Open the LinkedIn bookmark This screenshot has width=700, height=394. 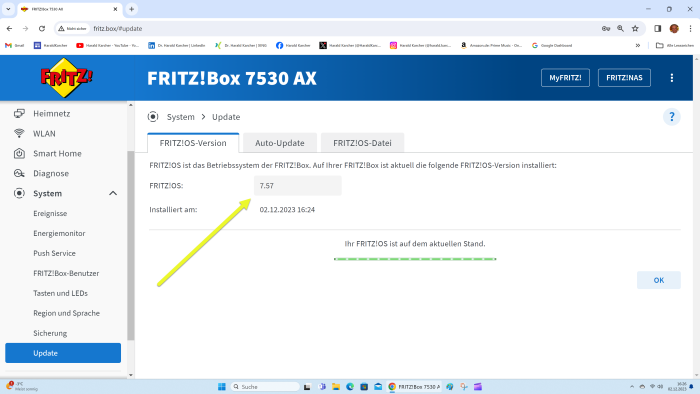[x=176, y=46]
